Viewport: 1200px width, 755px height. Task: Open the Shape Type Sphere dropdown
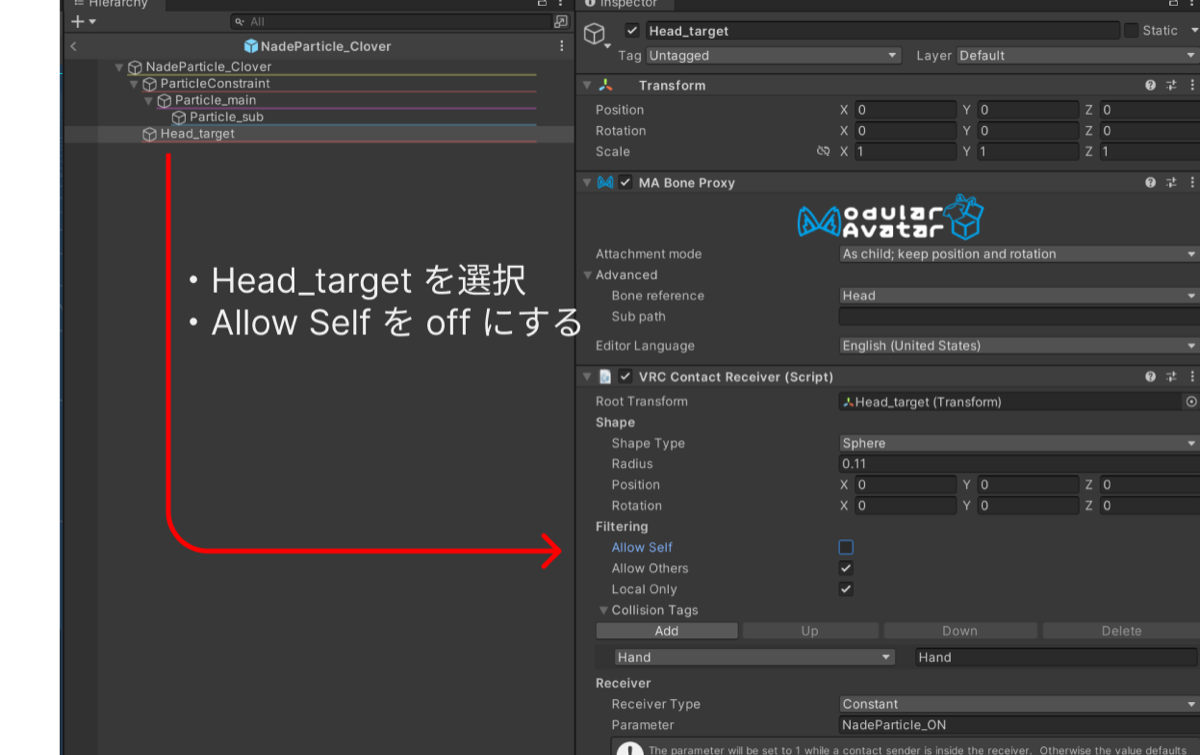(x=1019, y=443)
